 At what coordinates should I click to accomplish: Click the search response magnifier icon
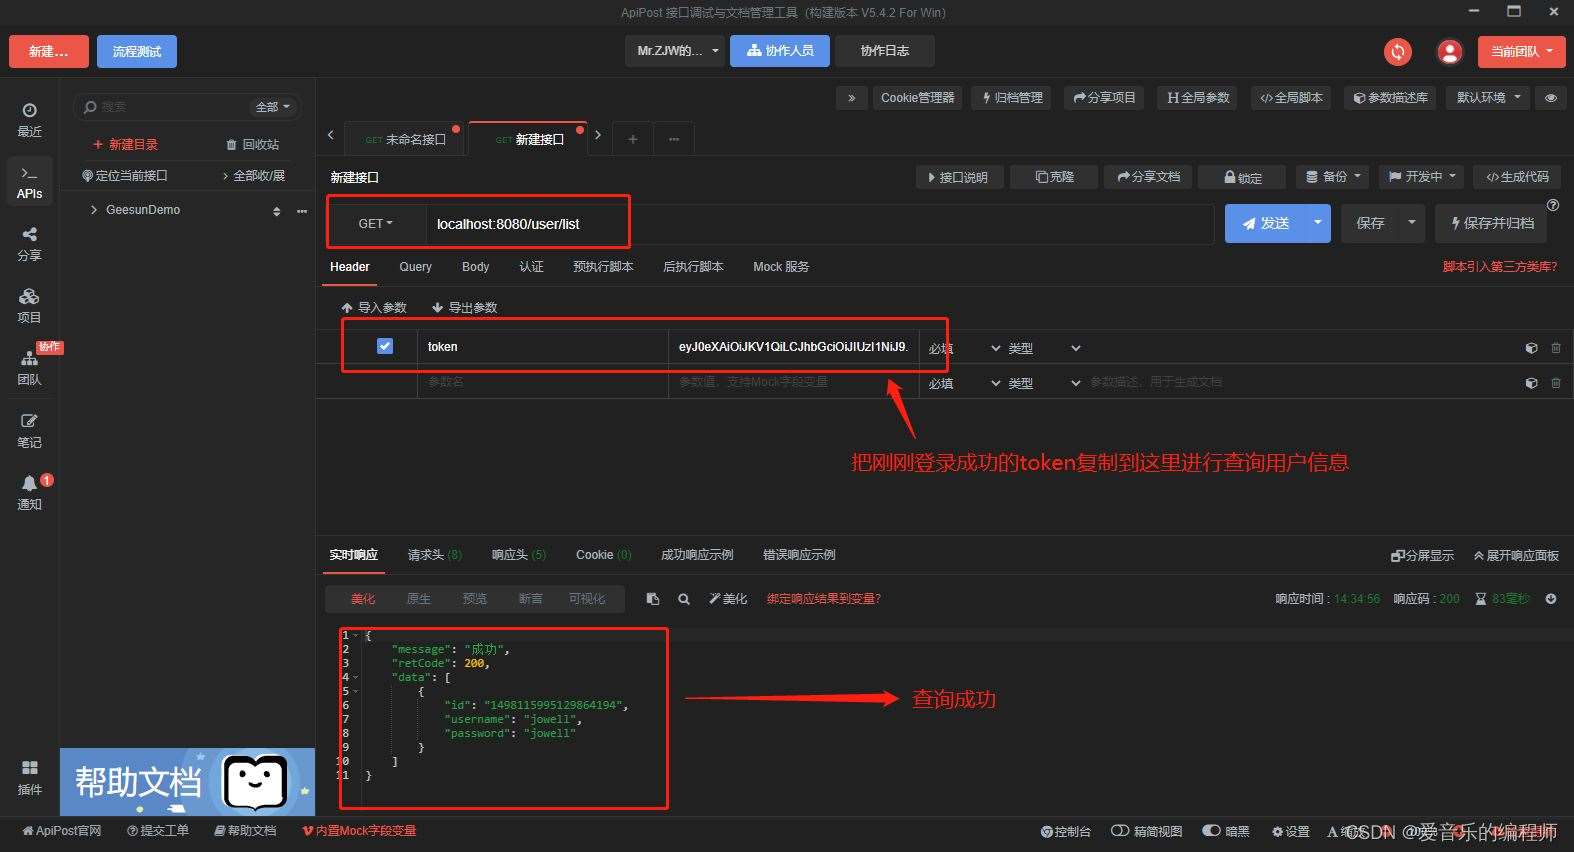[684, 599]
